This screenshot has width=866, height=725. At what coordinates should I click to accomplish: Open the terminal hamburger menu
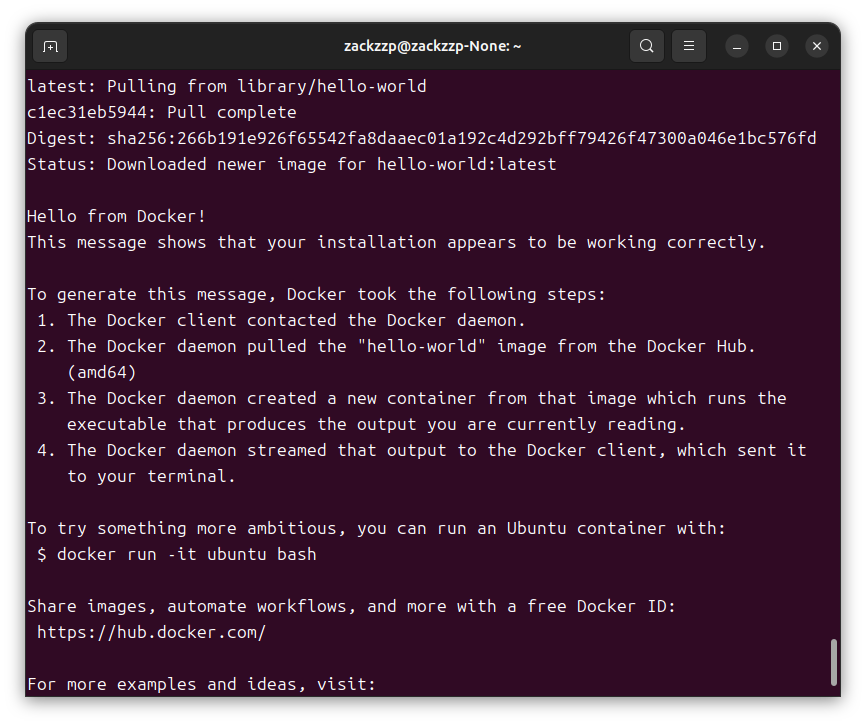[x=689, y=46]
